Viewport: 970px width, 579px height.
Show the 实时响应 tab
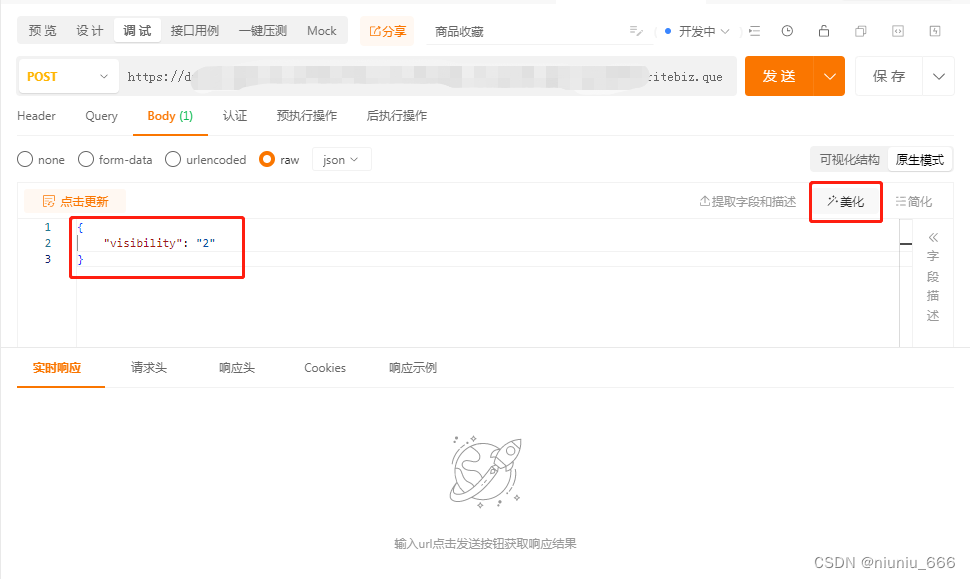coord(57,368)
